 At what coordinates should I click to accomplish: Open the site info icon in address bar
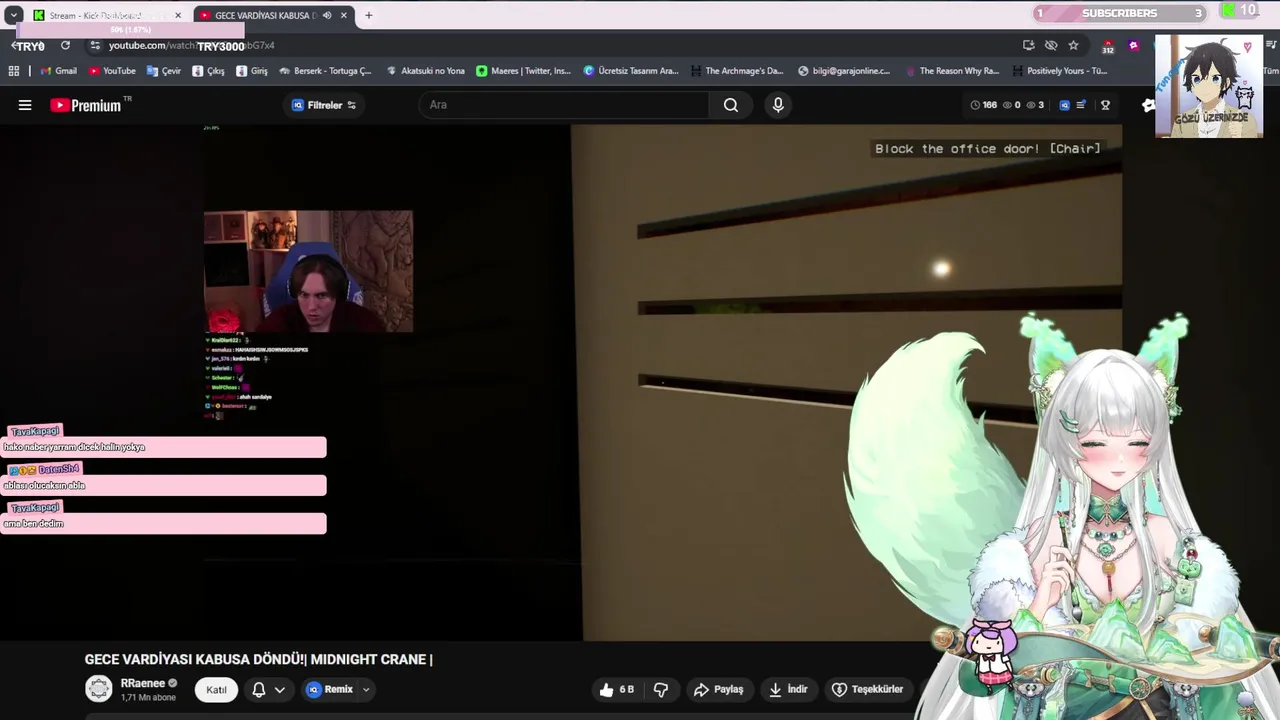[95, 45]
